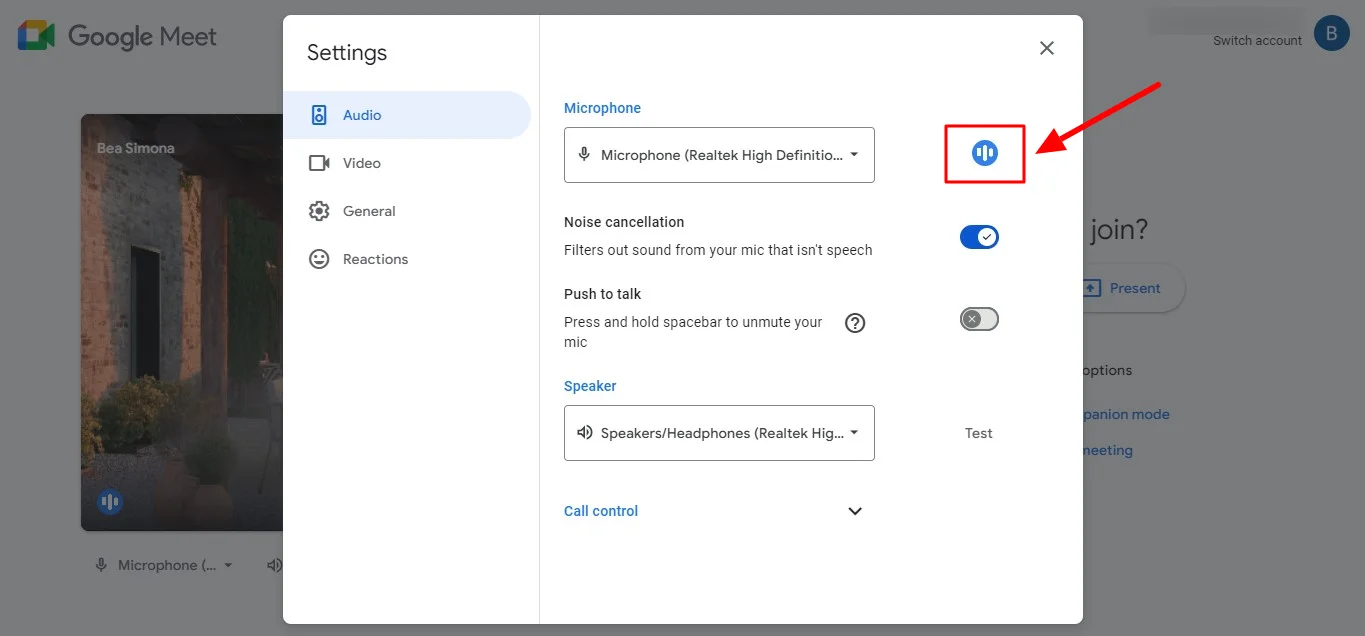Click the Speaker section heading

pyautogui.click(x=590, y=386)
